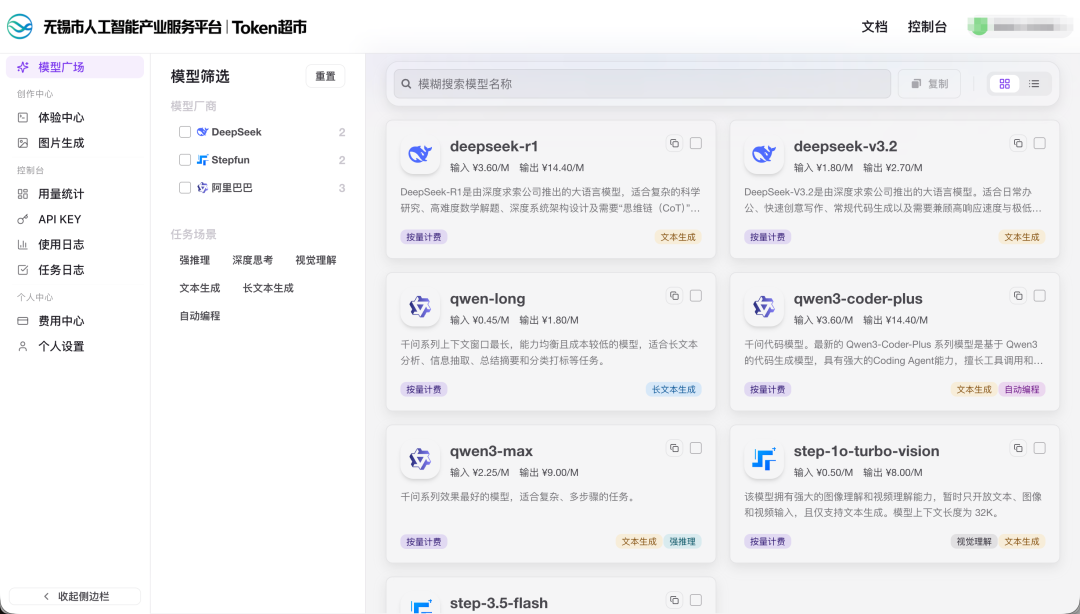1080x614 pixels.
Task: Select the deepseek-v3.2 card checkbox
Action: [x=1039, y=143]
